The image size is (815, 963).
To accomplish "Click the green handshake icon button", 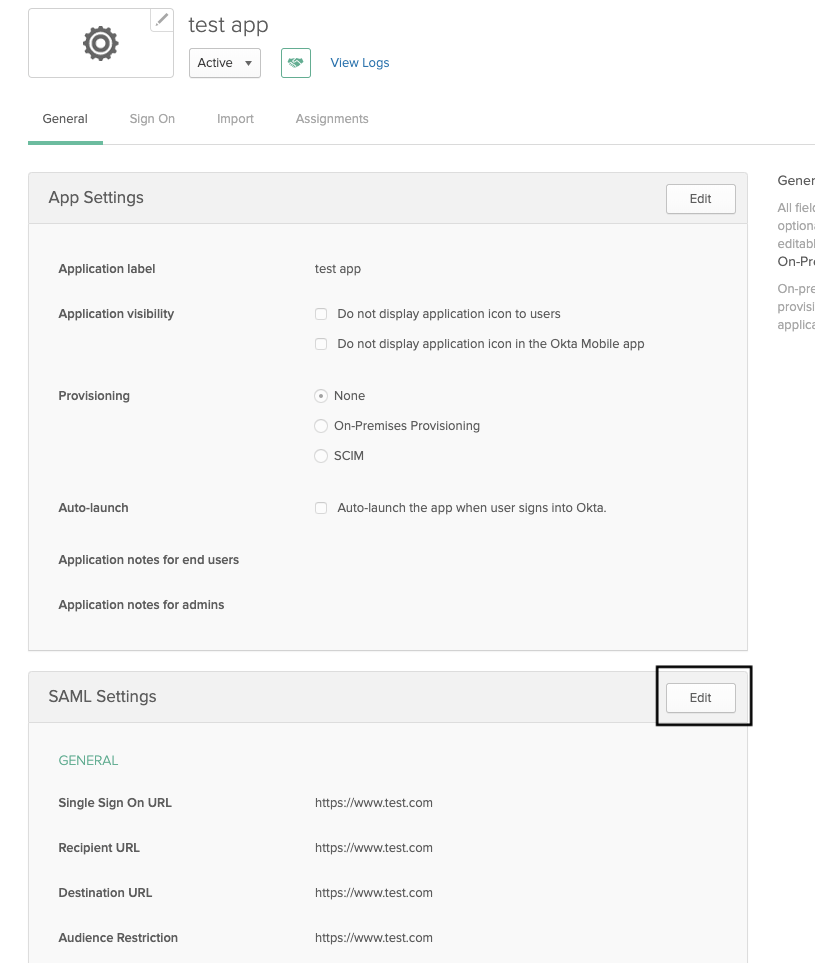I will click(x=296, y=62).
